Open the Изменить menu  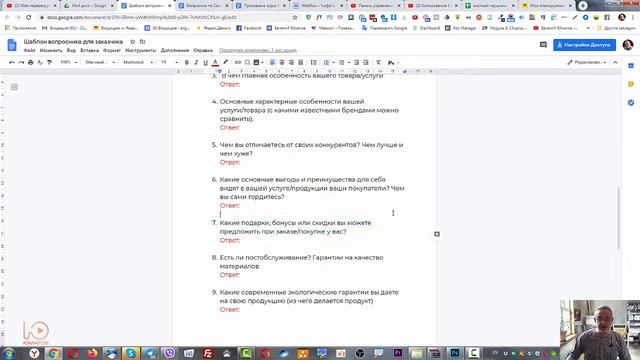pyautogui.click(x=51, y=50)
